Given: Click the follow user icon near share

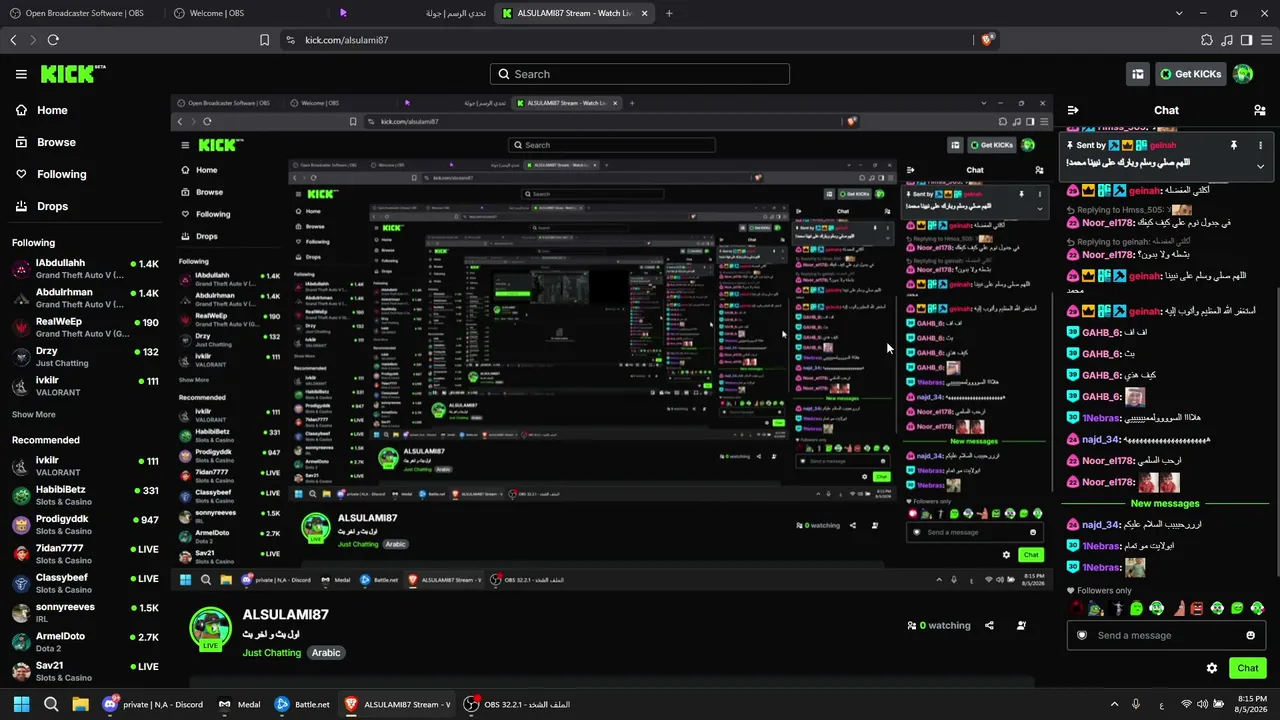Looking at the screenshot, I should (1021, 626).
